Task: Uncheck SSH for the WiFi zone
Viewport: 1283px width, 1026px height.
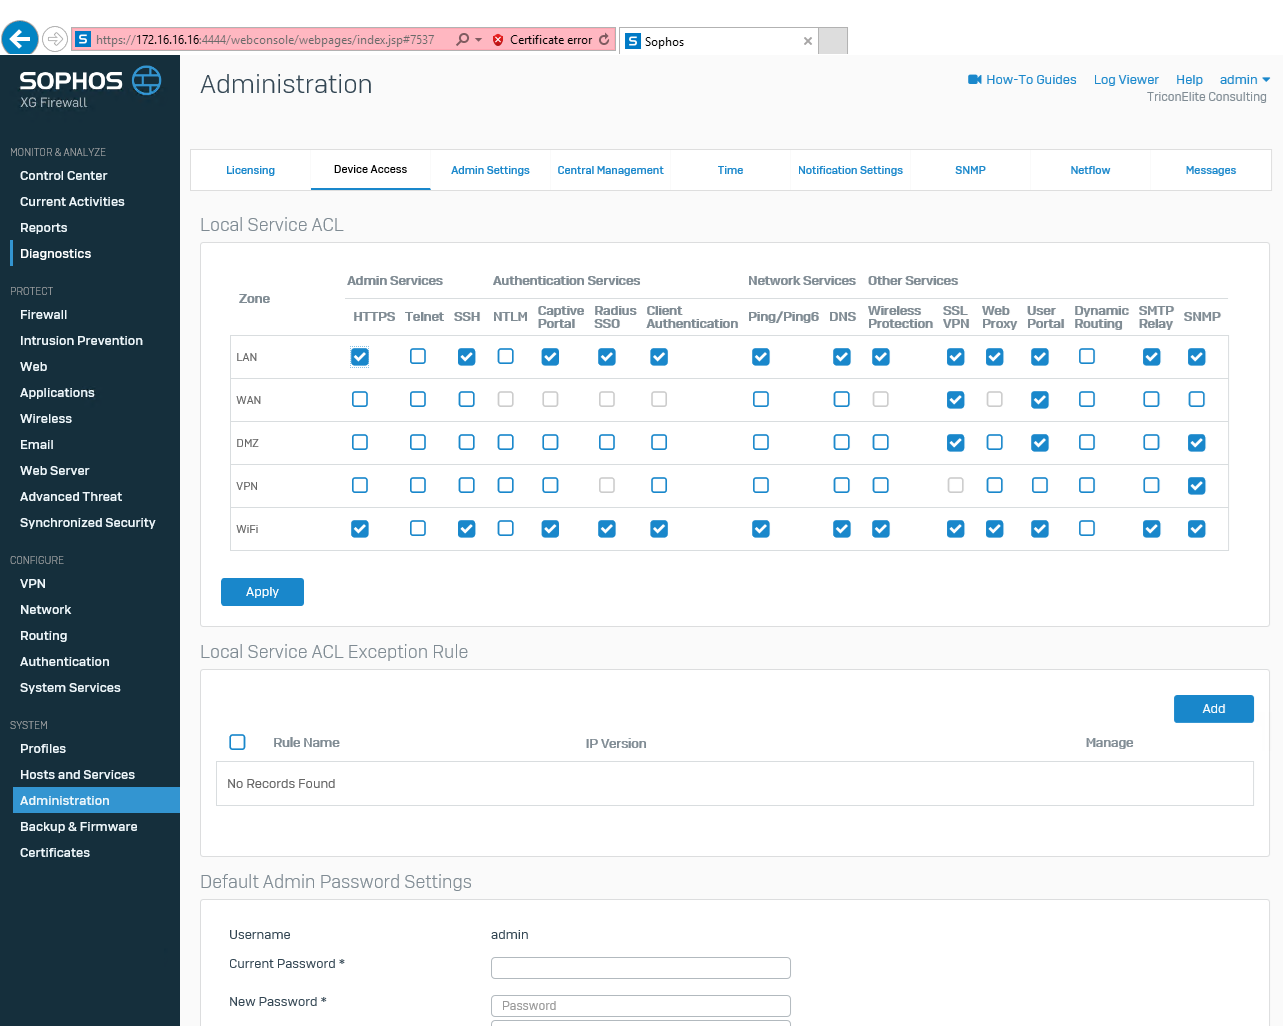Action: pos(466,529)
